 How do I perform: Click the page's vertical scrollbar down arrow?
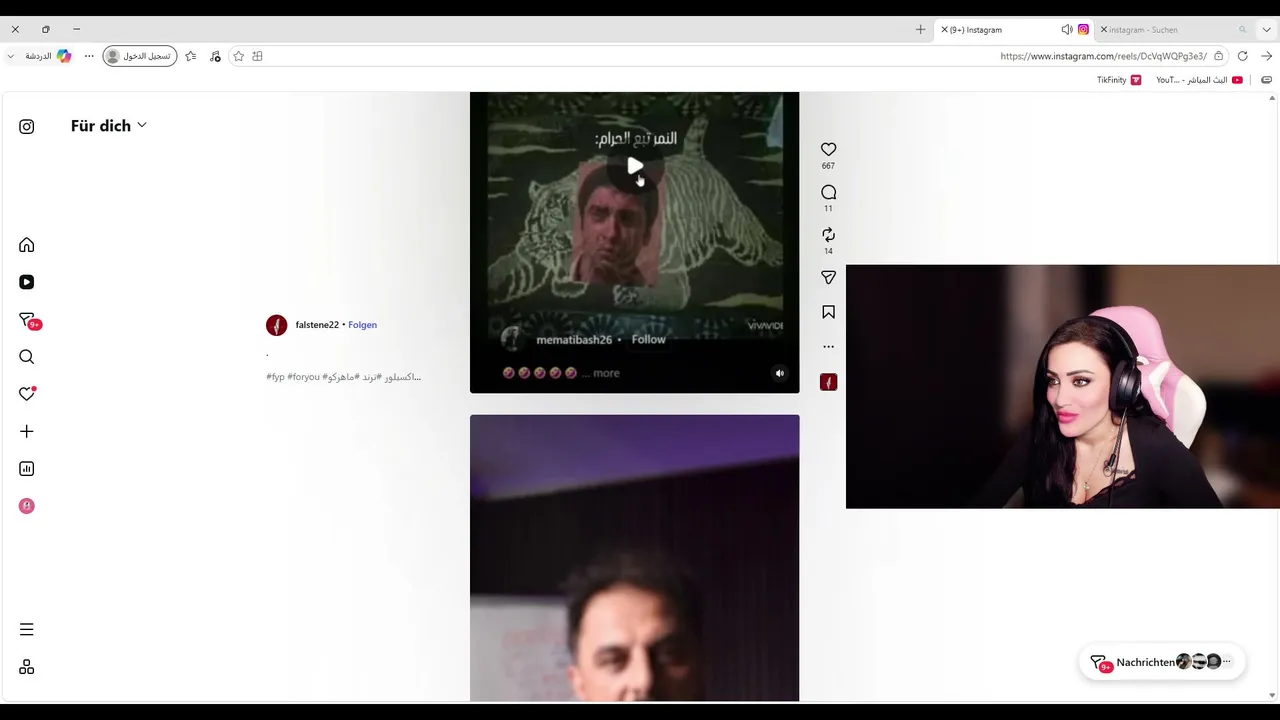pos(1273,695)
